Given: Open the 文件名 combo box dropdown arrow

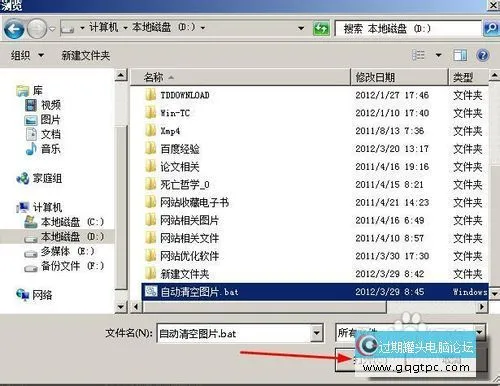Looking at the screenshot, I should click(317, 333).
